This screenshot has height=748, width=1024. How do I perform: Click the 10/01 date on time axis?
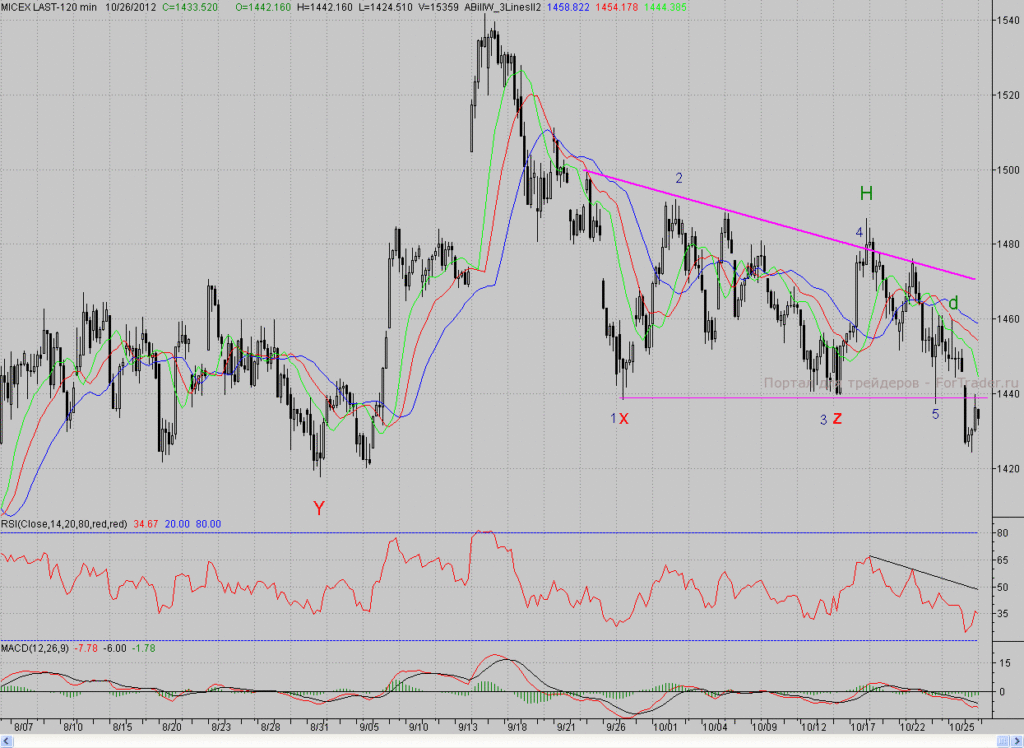click(665, 726)
